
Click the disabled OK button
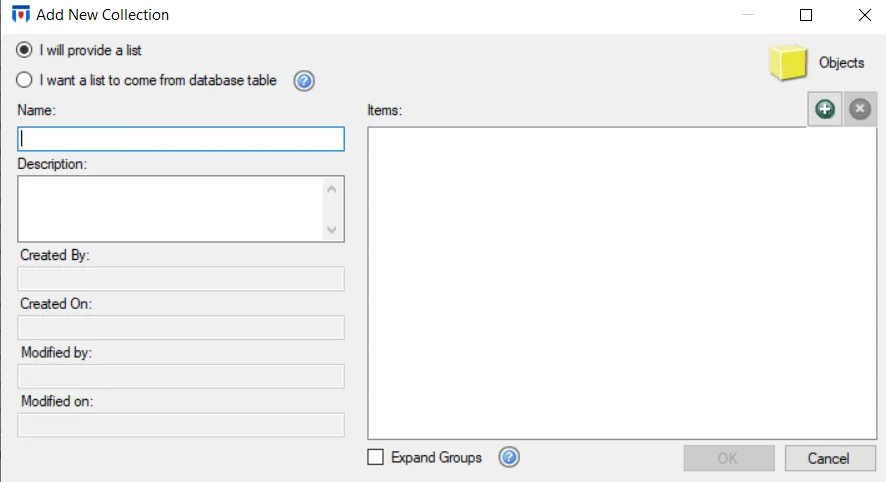[729, 458]
